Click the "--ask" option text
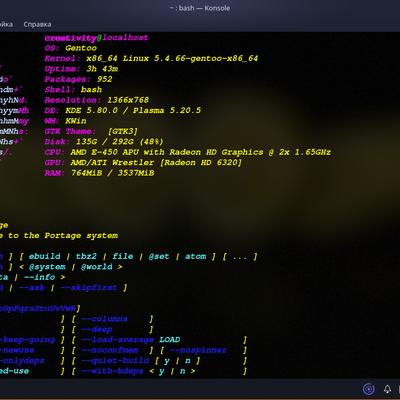 [x=31, y=287]
